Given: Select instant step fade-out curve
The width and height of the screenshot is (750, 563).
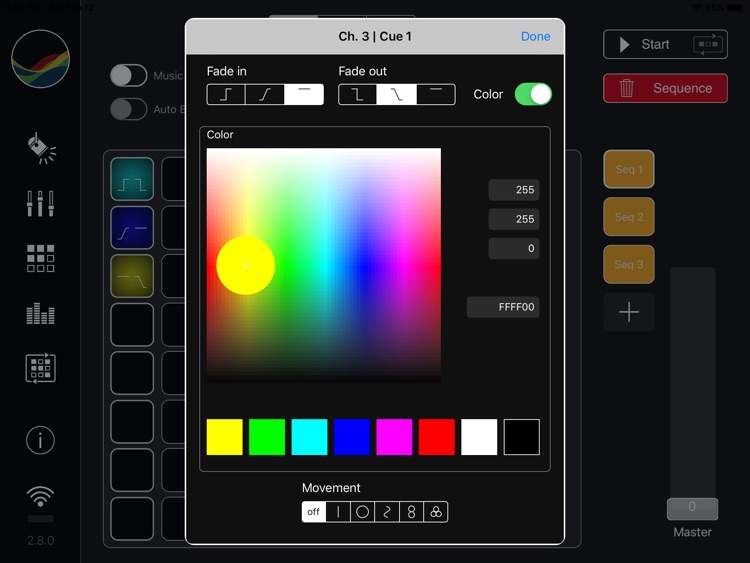Looking at the screenshot, I should coord(357,94).
